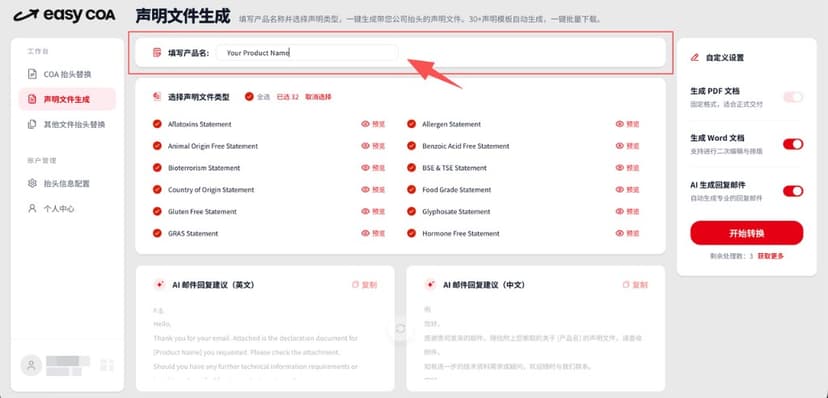Click icon right of the username
The width and height of the screenshot is (828, 398).
pyautogui.click(x=107, y=365)
